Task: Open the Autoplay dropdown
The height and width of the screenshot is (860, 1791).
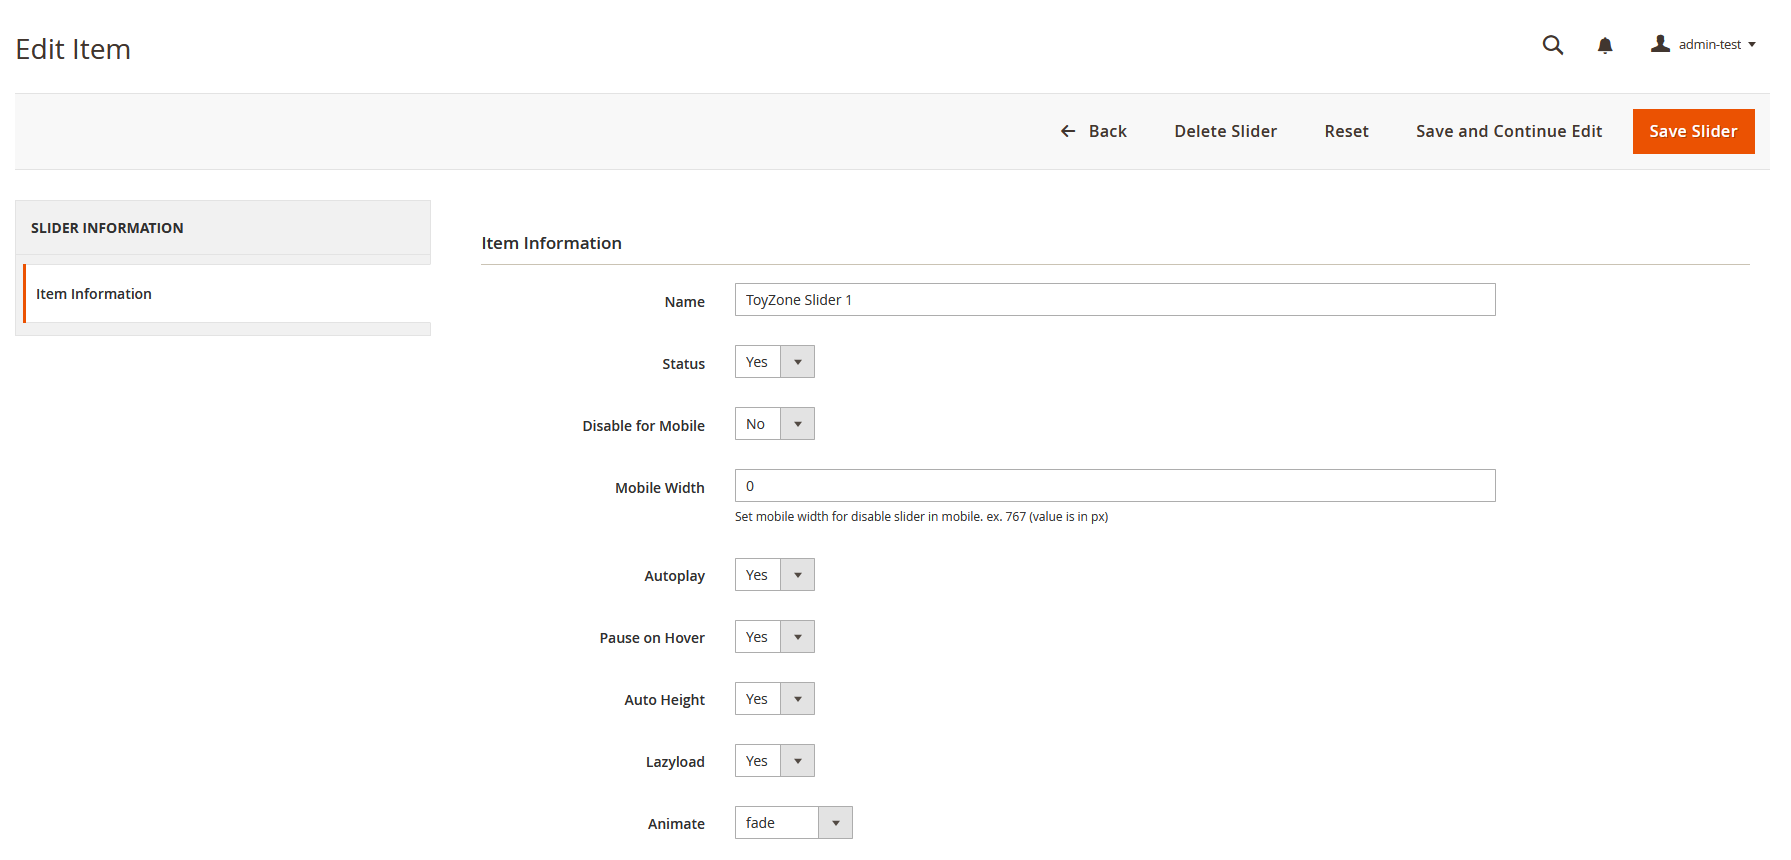Action: point(774,575)
